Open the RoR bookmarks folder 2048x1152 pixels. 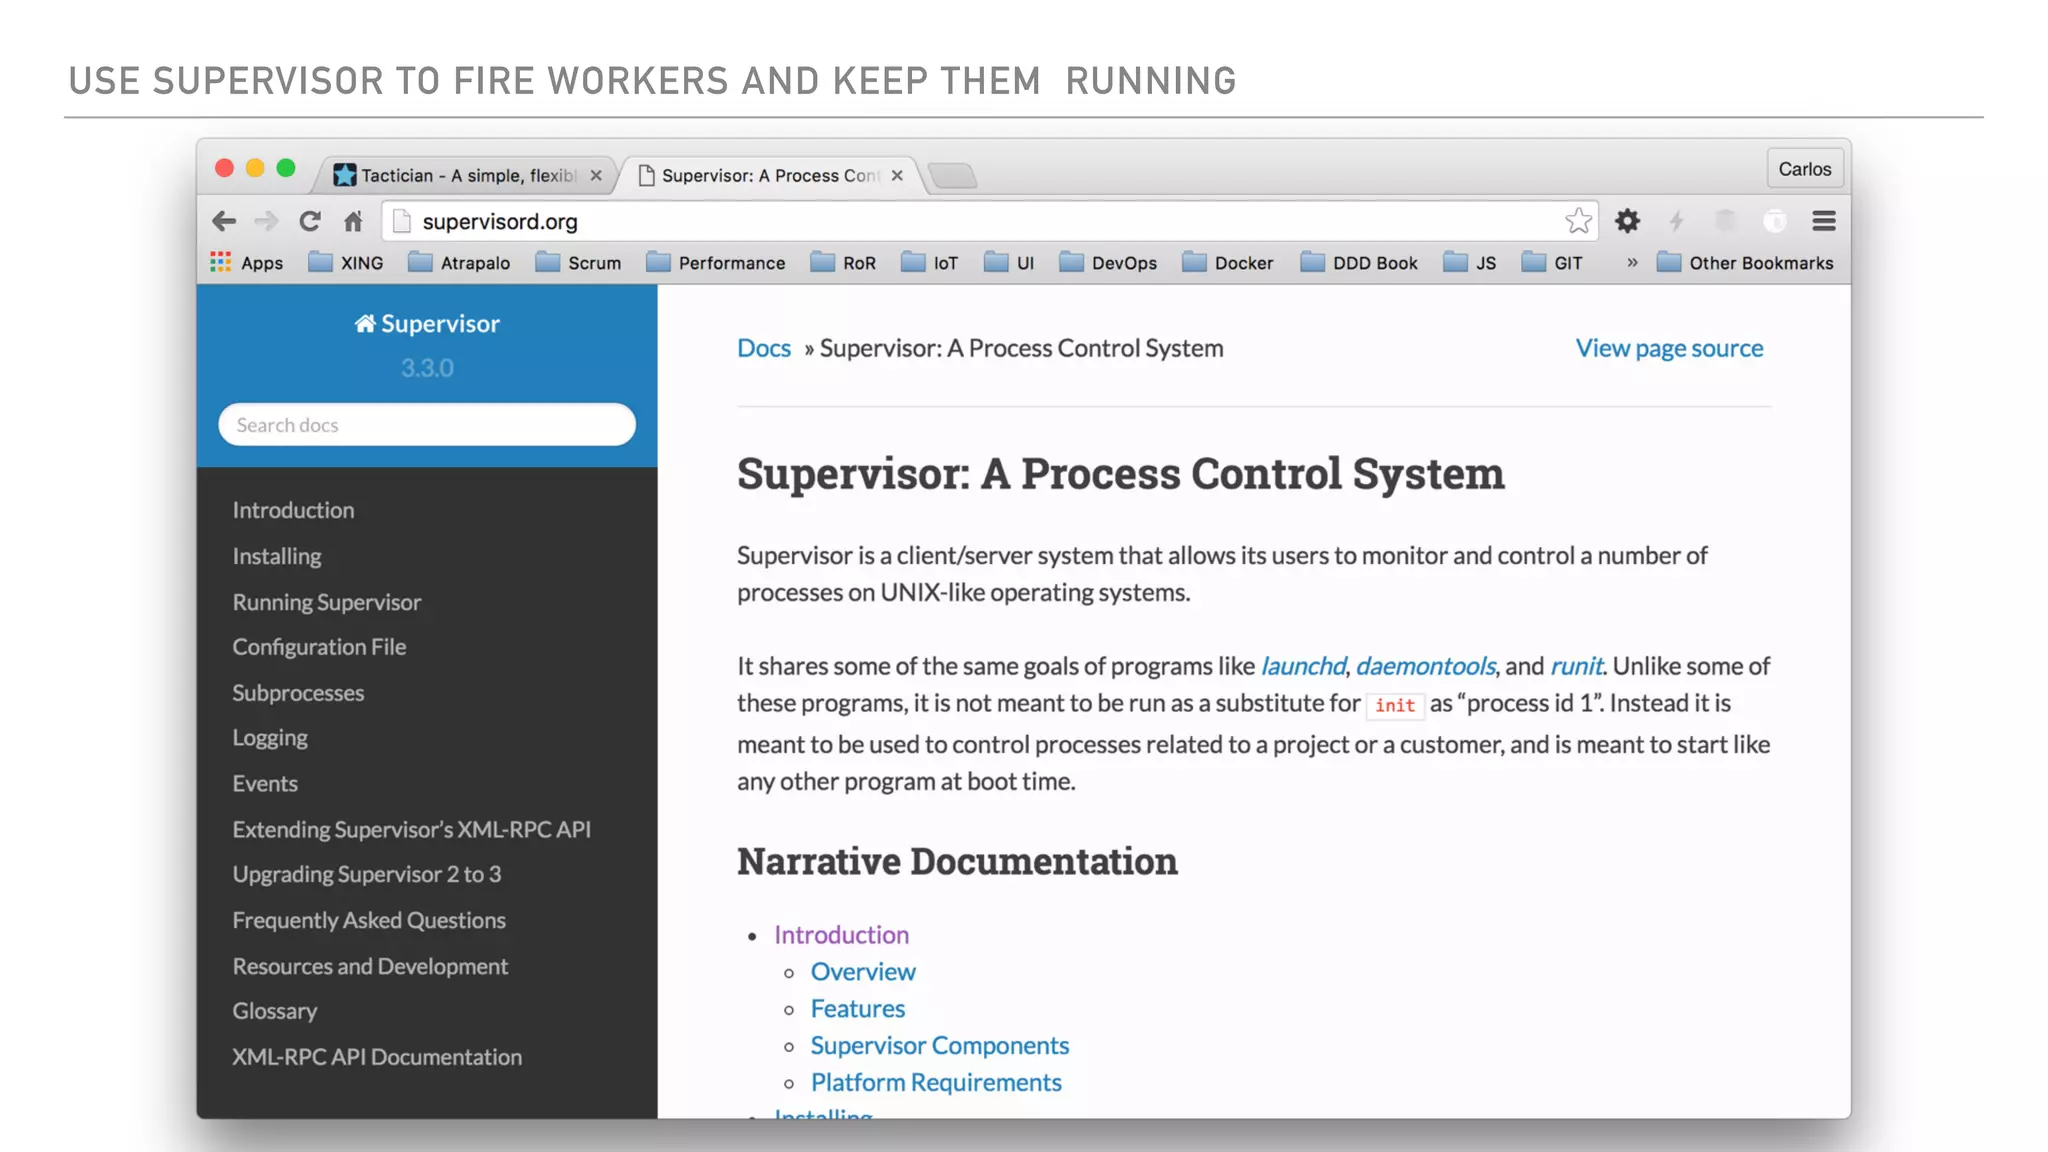click(x=843, y=263)
